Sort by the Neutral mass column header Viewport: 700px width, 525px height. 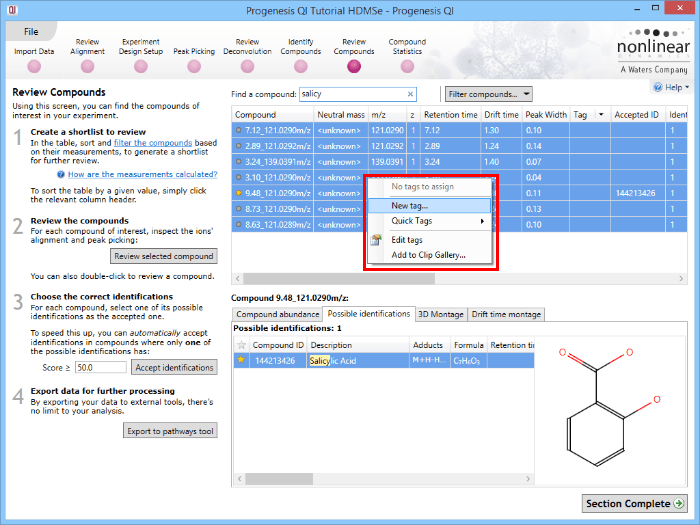click(341, 115)
